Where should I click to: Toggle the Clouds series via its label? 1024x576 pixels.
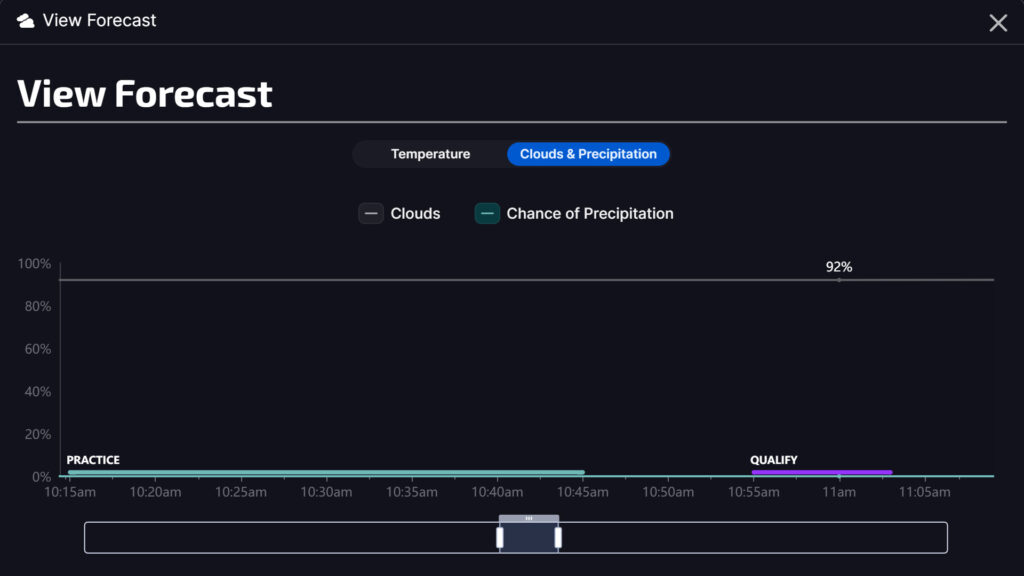pos(415,213)
